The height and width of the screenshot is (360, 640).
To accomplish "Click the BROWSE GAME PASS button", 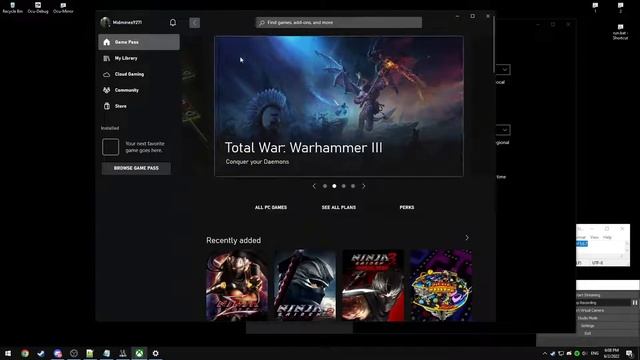I will pyautogui.click(x=136, y=168).
